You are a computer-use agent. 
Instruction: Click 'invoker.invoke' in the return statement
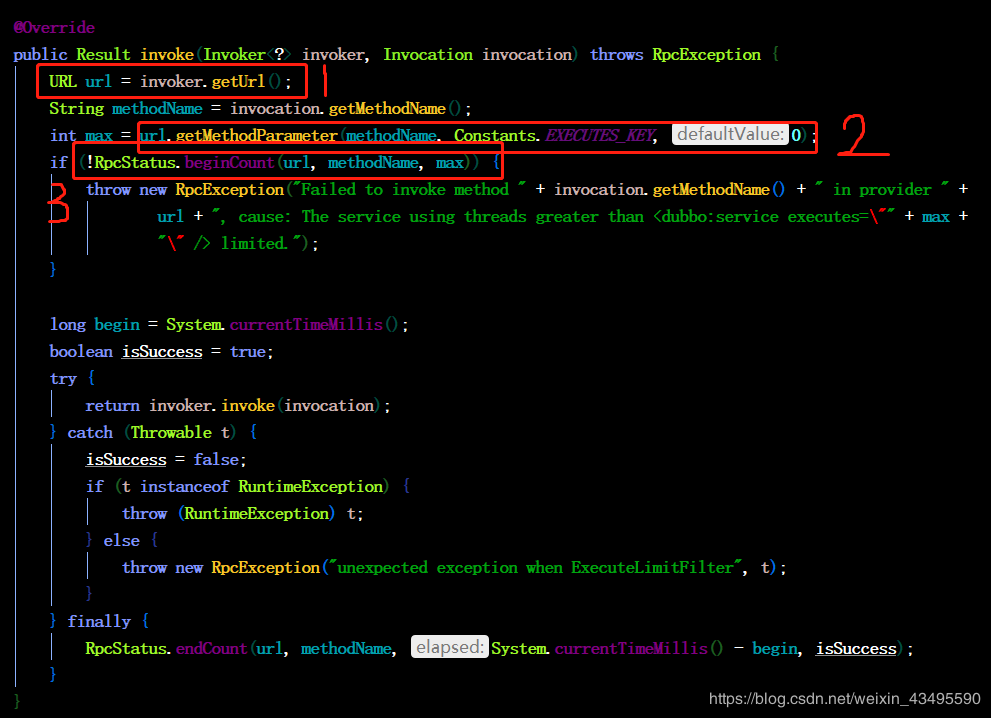click(x=212, y=405)
